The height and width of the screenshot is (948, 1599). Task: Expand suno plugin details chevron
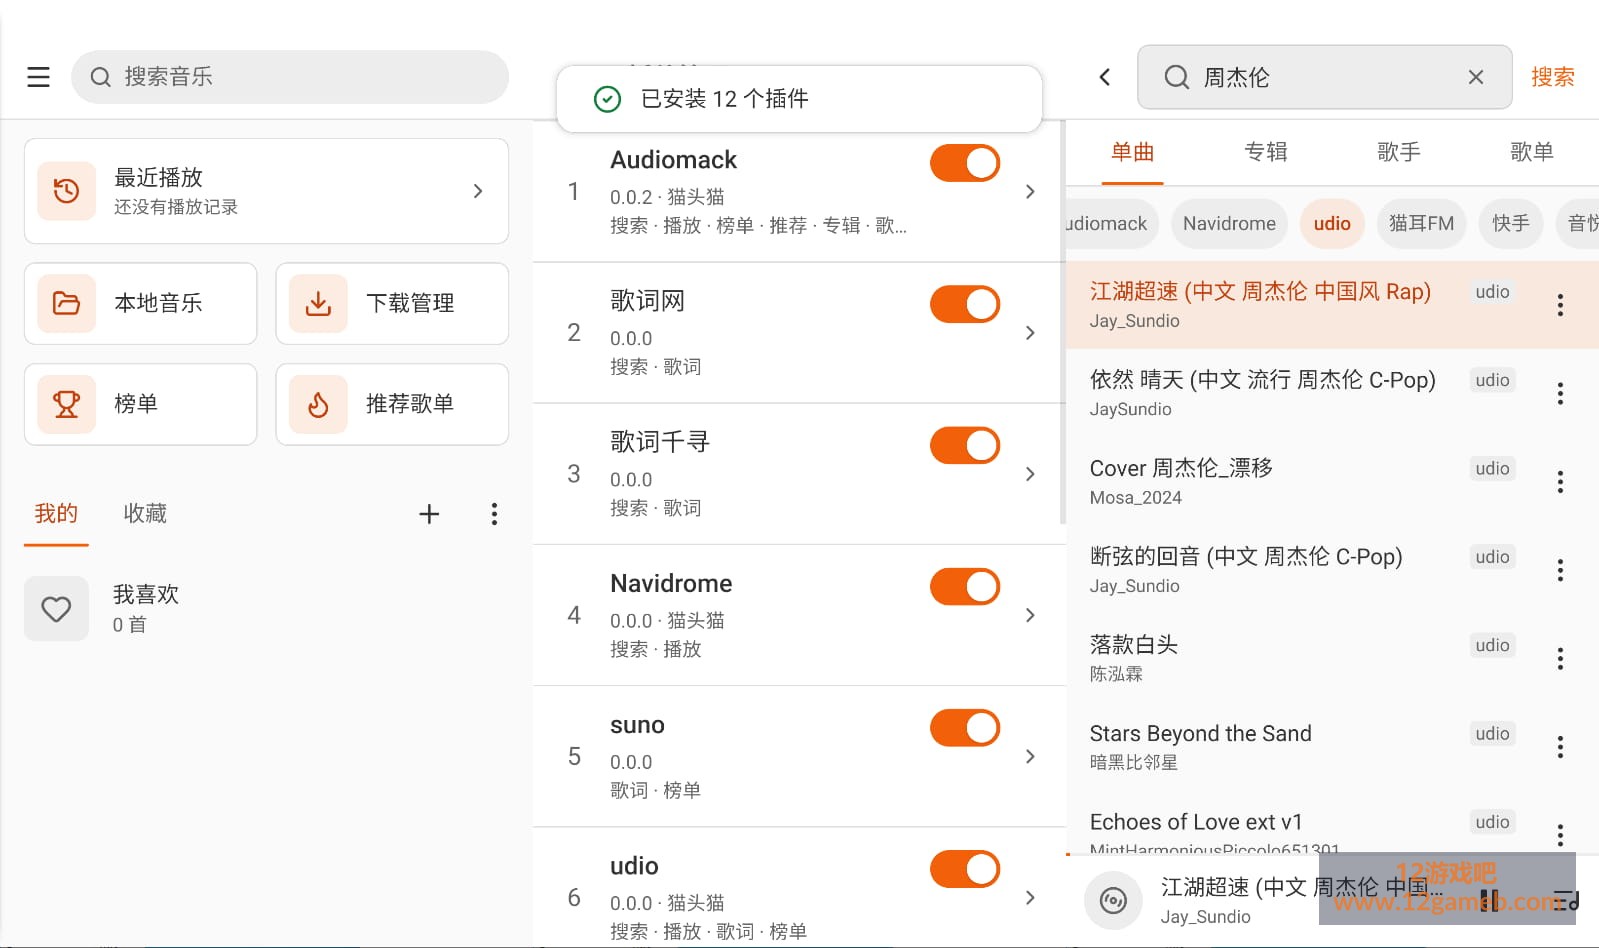[x=1030, y=757]
